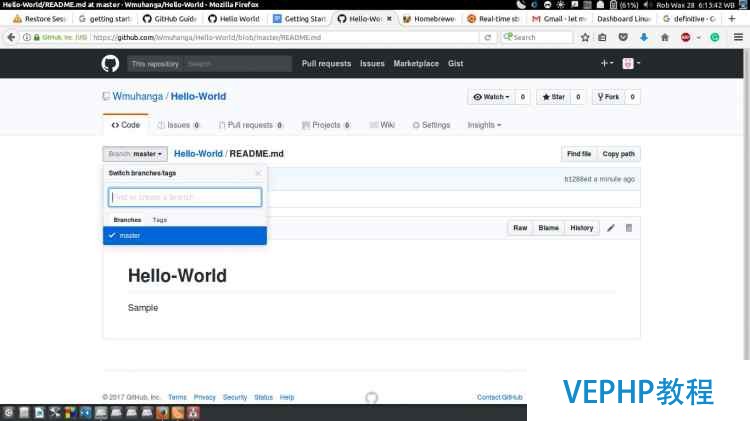Delete this file with the trash icon
Screen dimensions: 750x421
[x=629, y=228]
